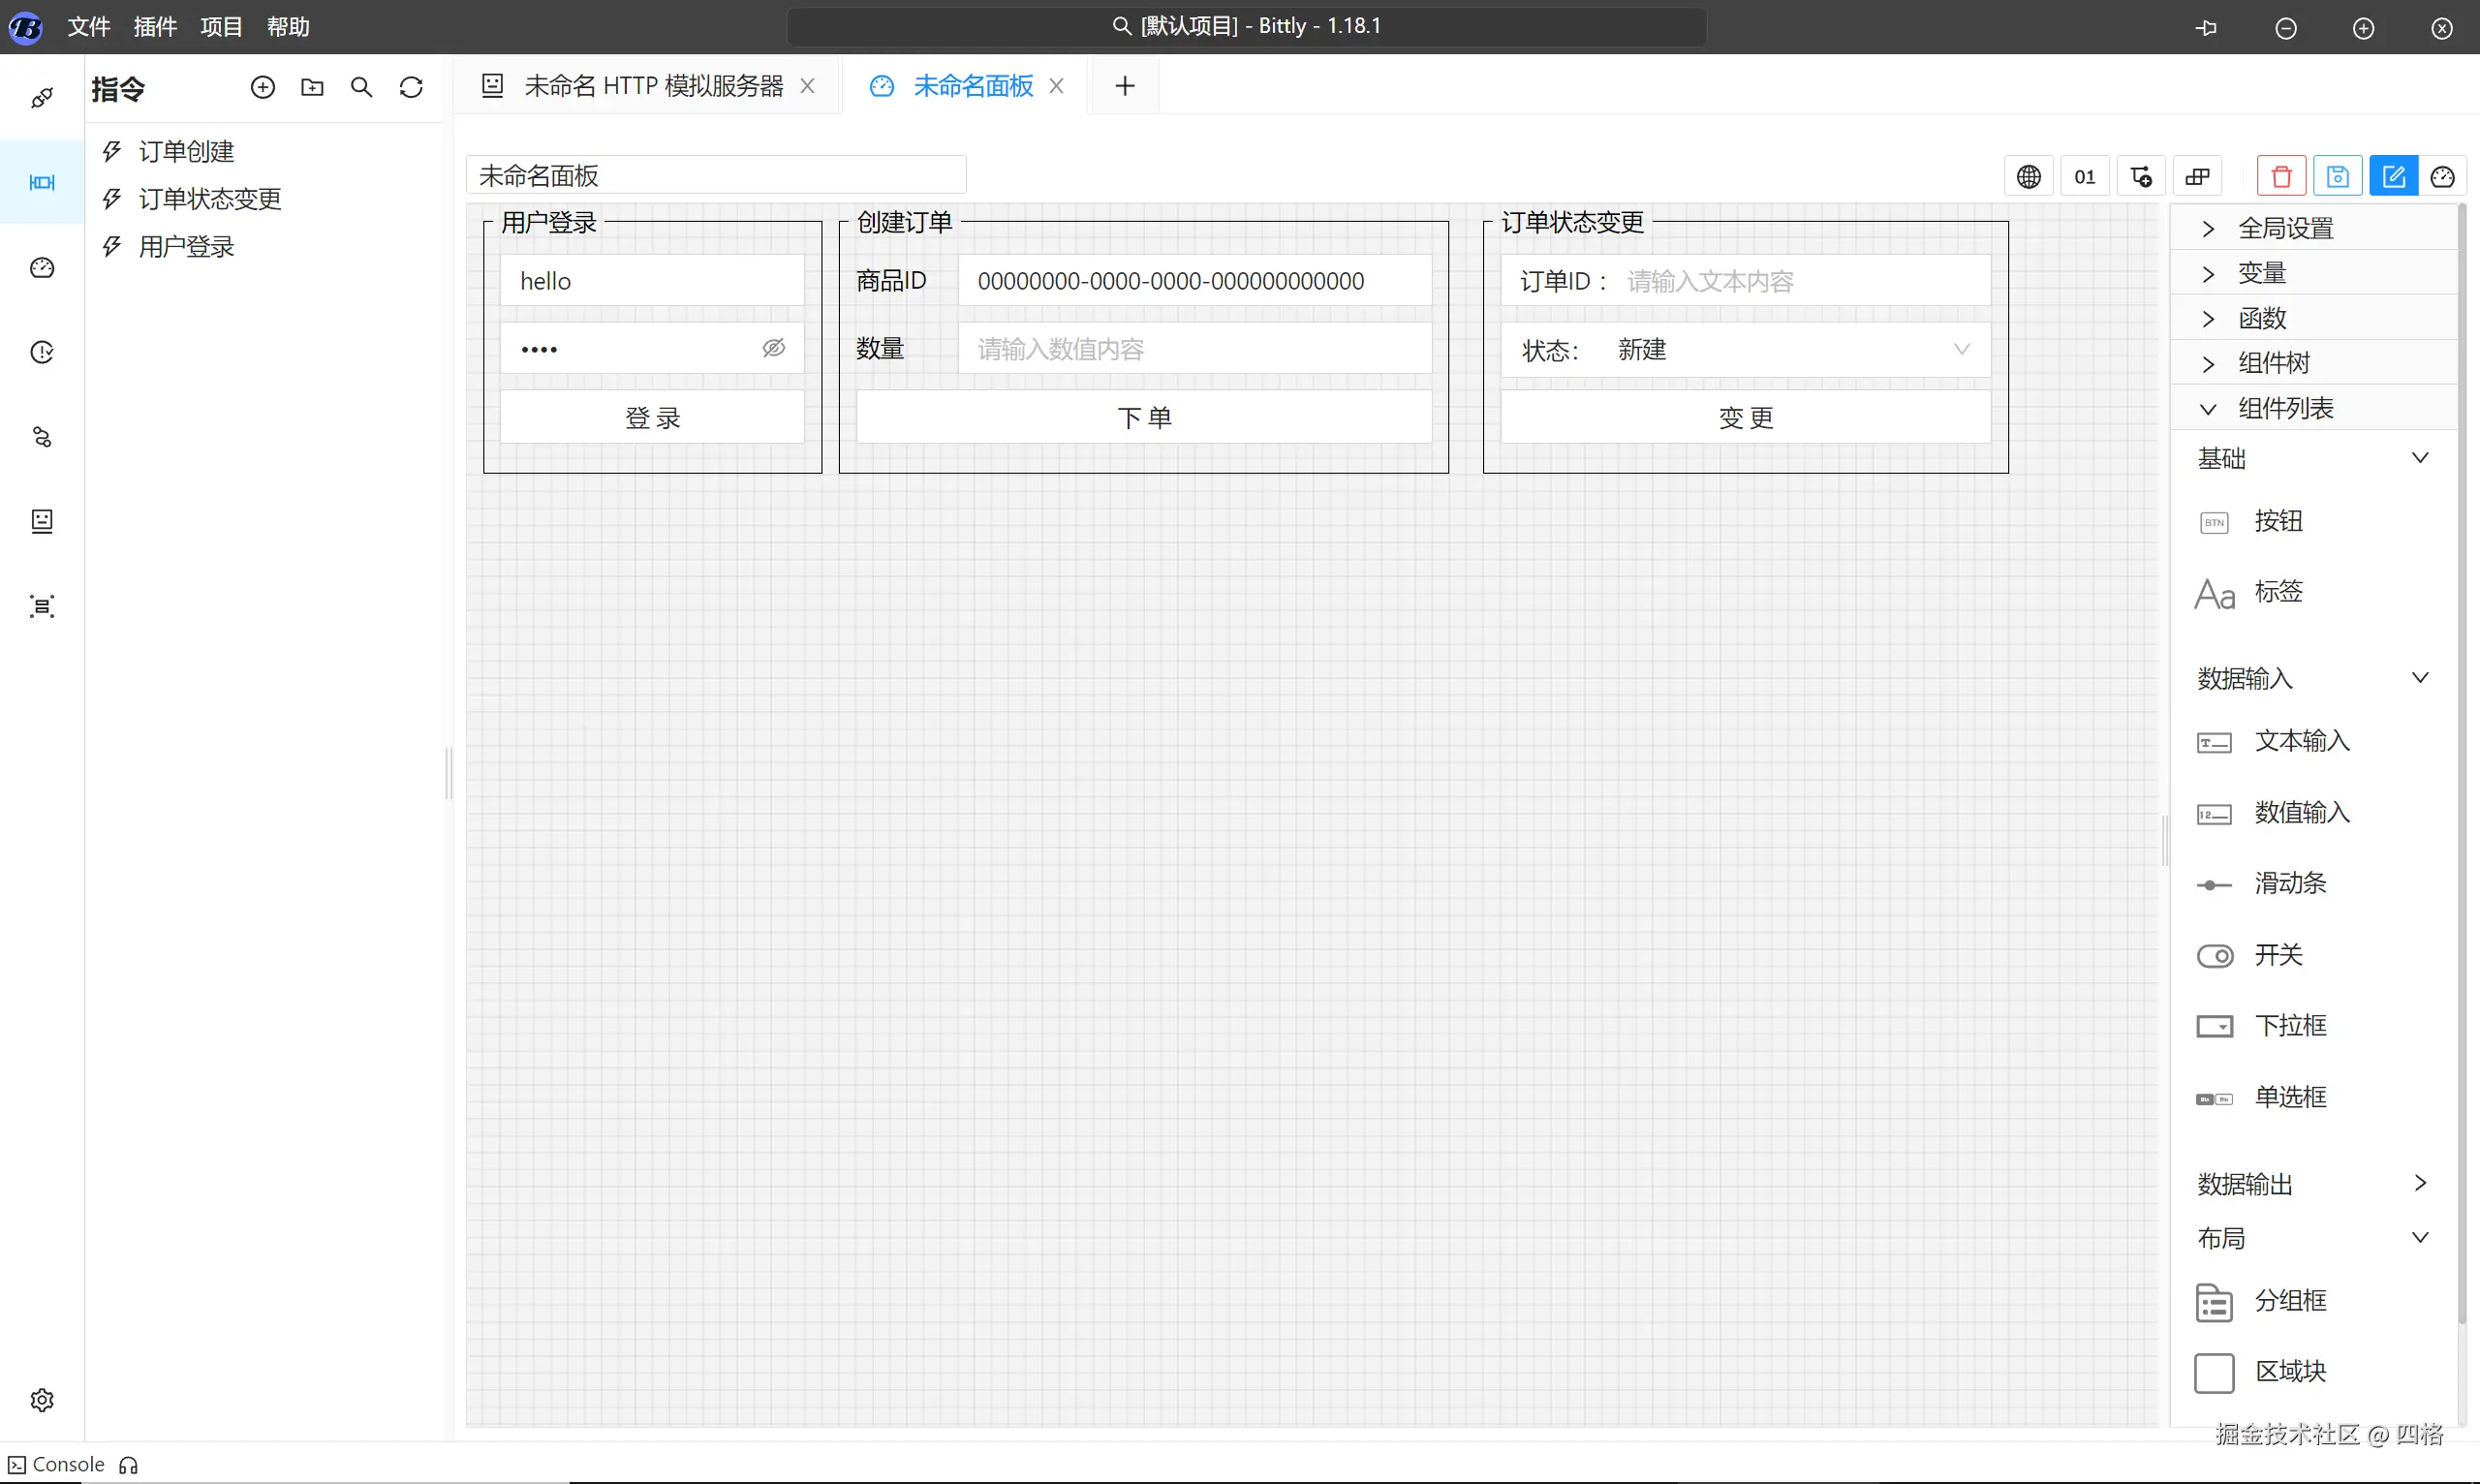Screen dimensions: 2480x1484
Task: Click the 登录 button
Action: coord(652,417)
